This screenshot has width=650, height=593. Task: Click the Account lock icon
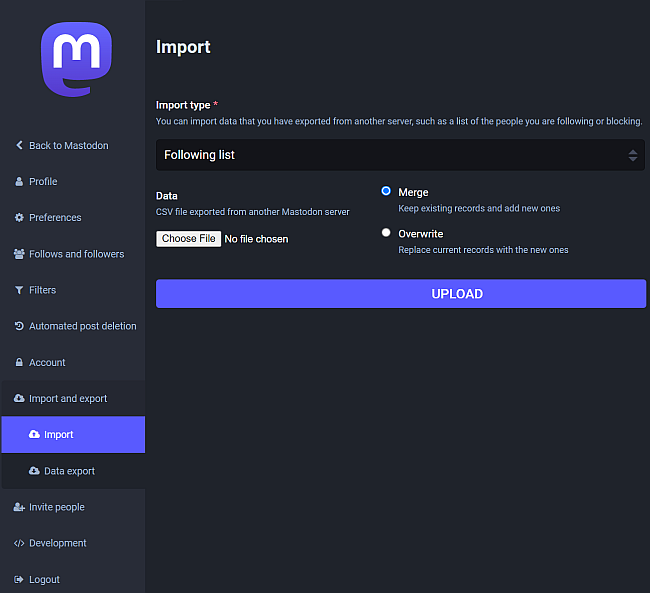click(19, 362)
